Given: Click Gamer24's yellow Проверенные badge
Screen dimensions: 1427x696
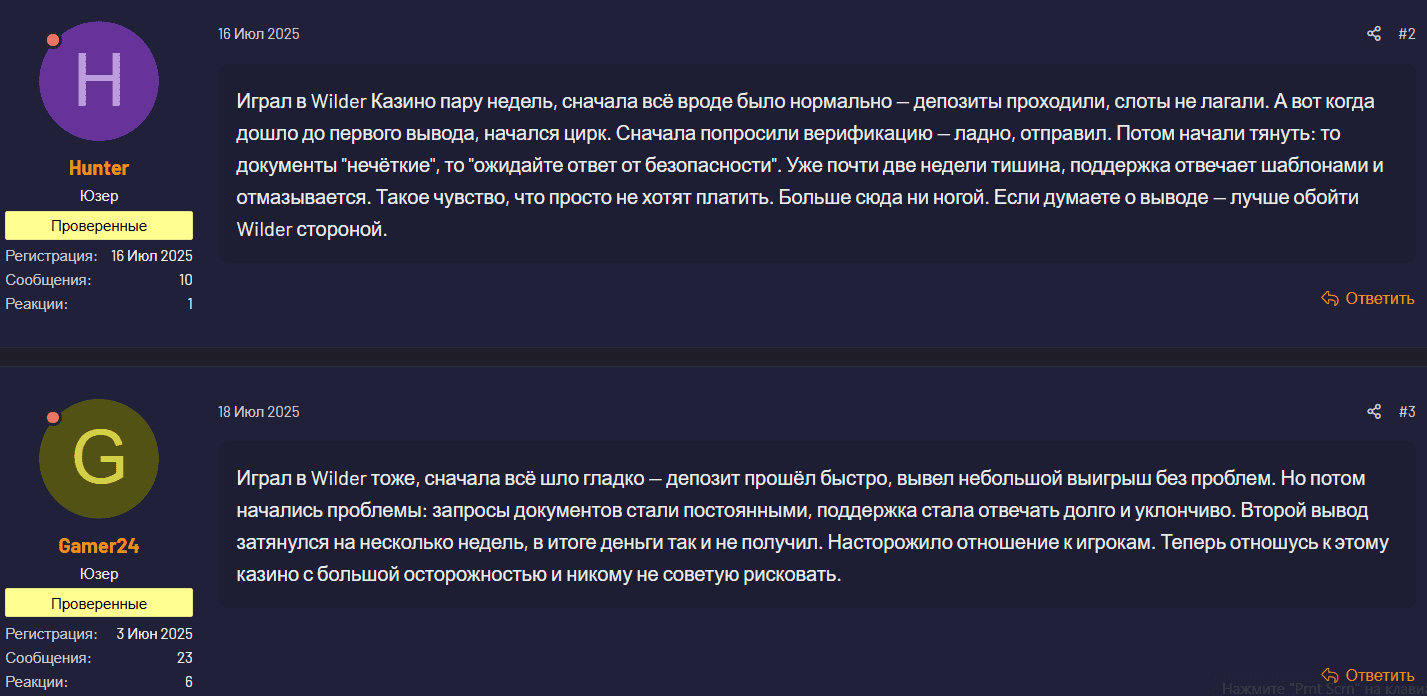Looking at the screenshot, I should click(x=99, y=604).
